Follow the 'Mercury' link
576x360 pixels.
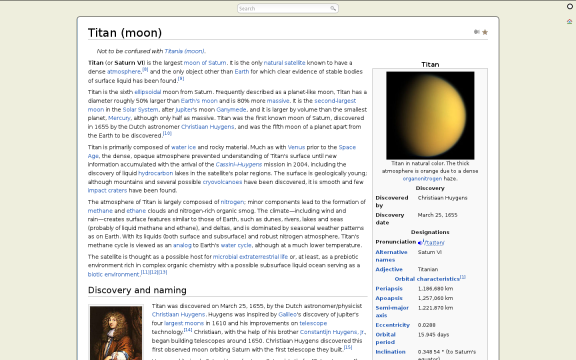[119, 118]
